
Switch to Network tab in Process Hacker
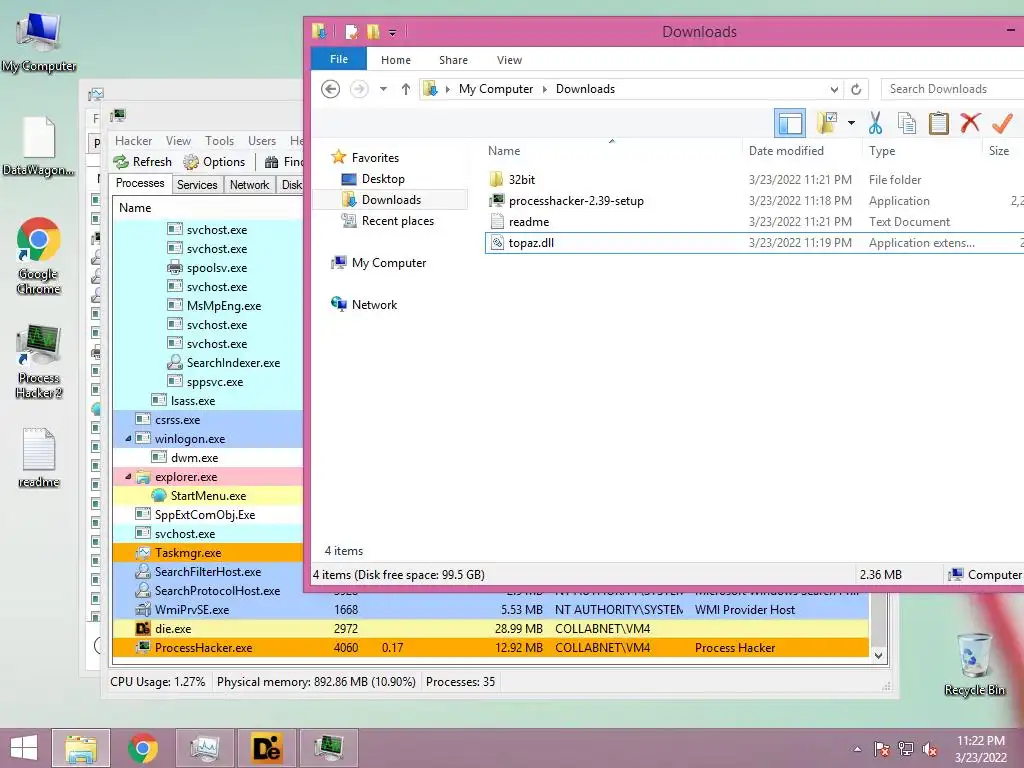coord(249,185)
